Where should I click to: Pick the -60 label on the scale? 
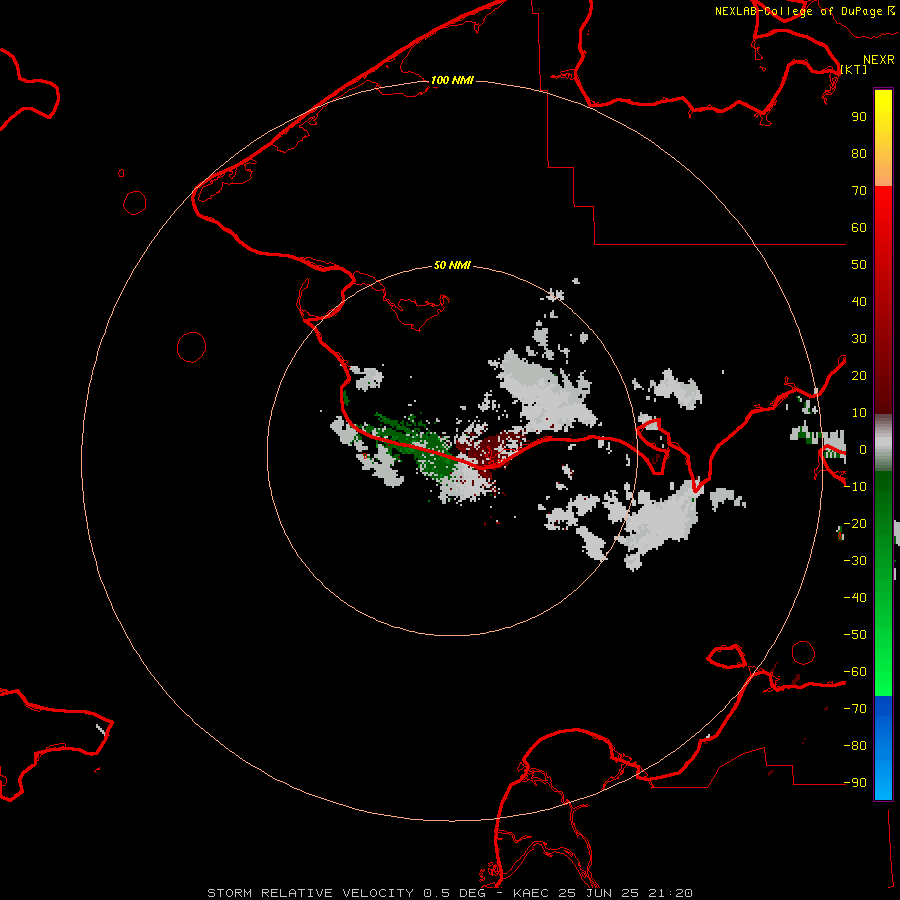tap(855, 672)
